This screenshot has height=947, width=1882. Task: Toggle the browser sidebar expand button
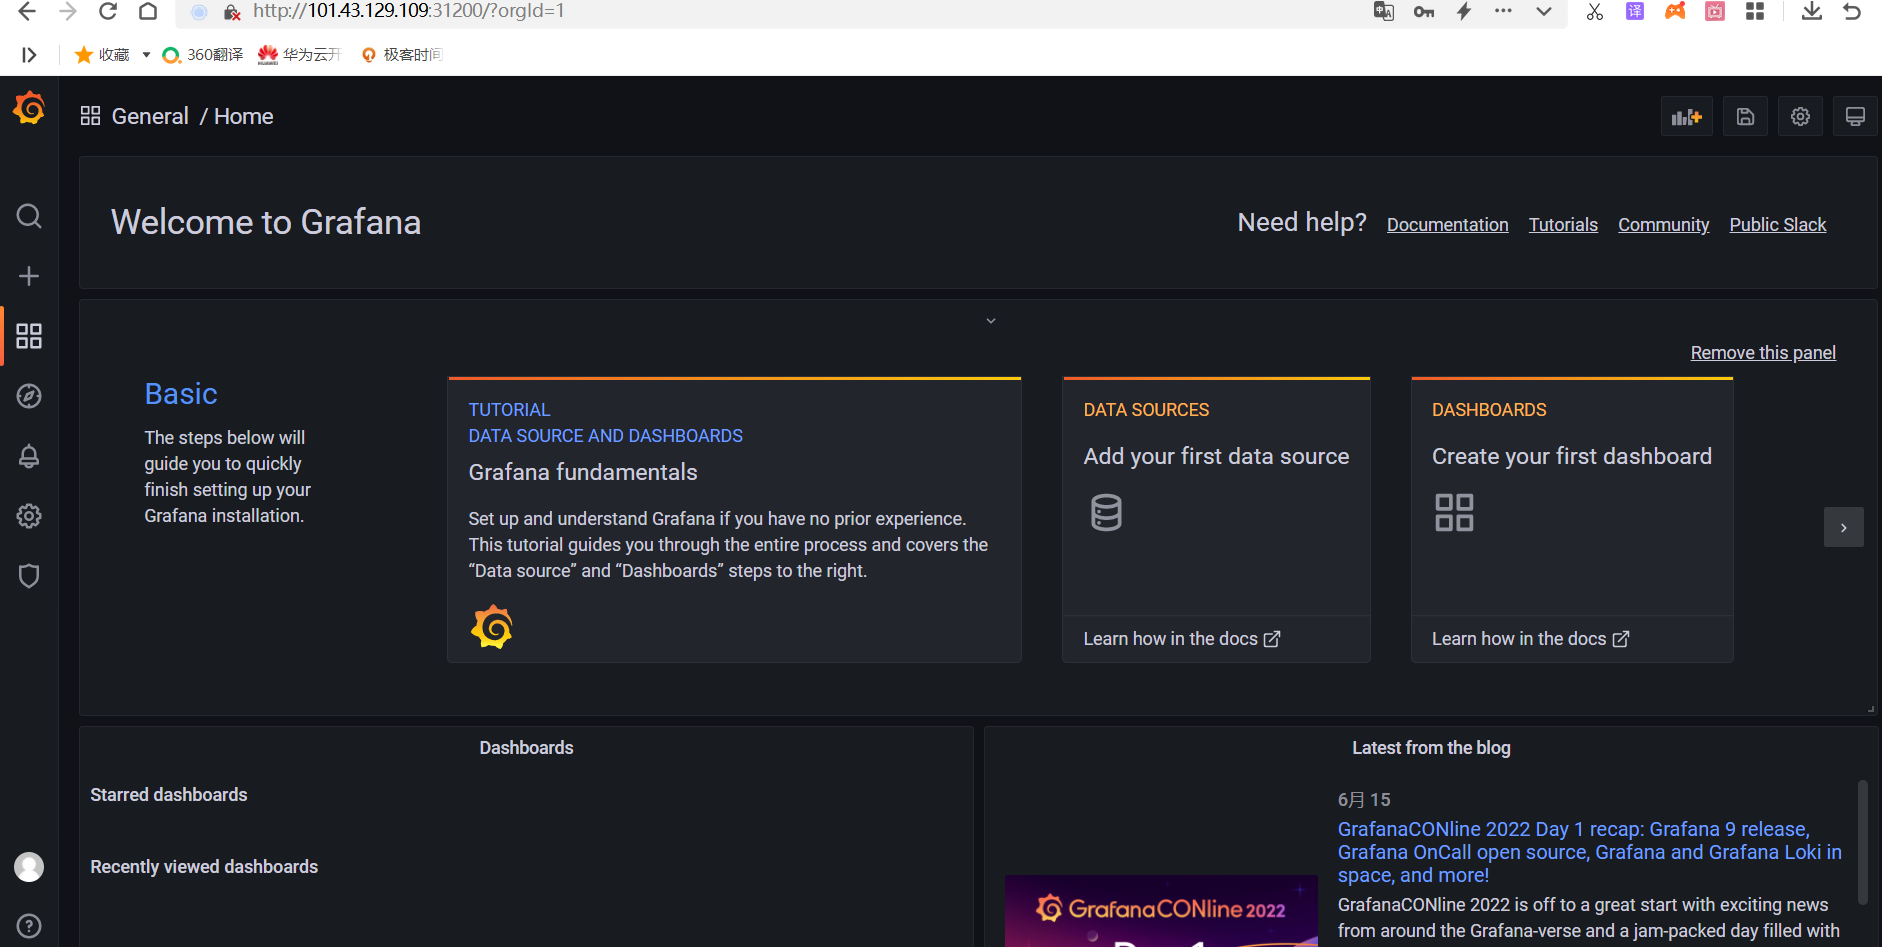click(29, 55)
